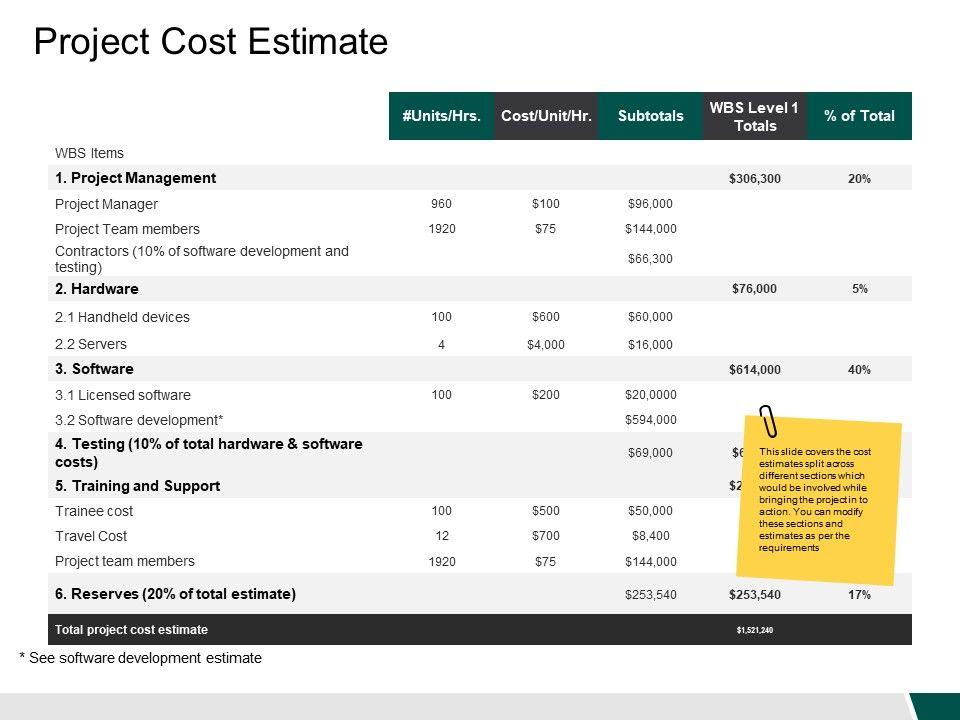
Task: Select the Total project cost estimate label
Action: (131, 630)
